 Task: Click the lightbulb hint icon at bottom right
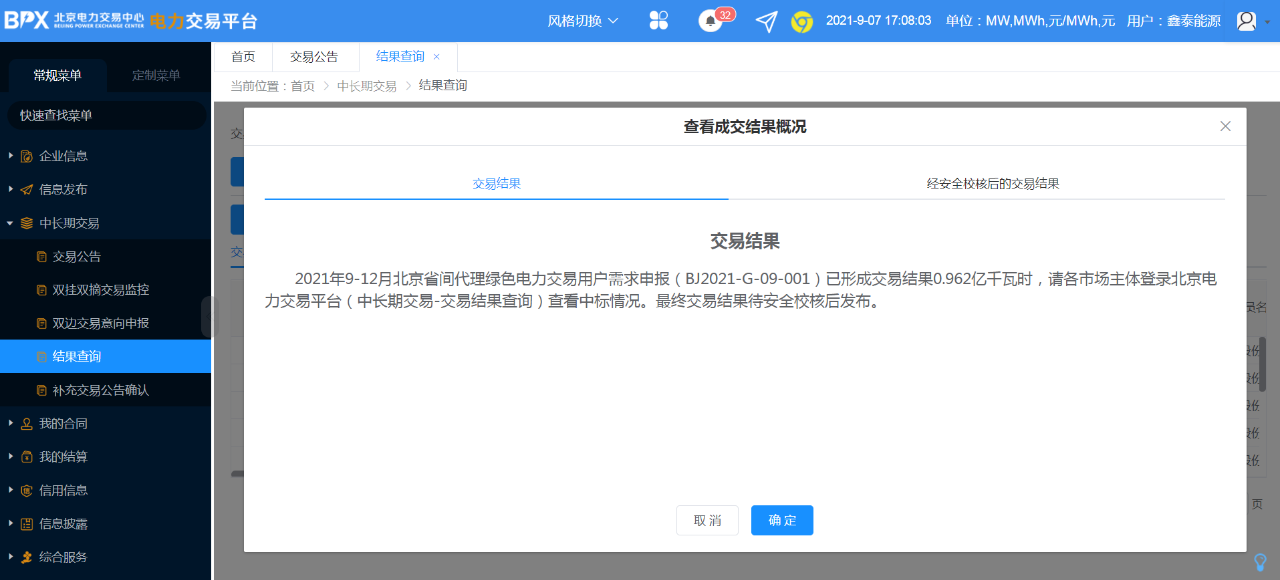(1260, 562)
